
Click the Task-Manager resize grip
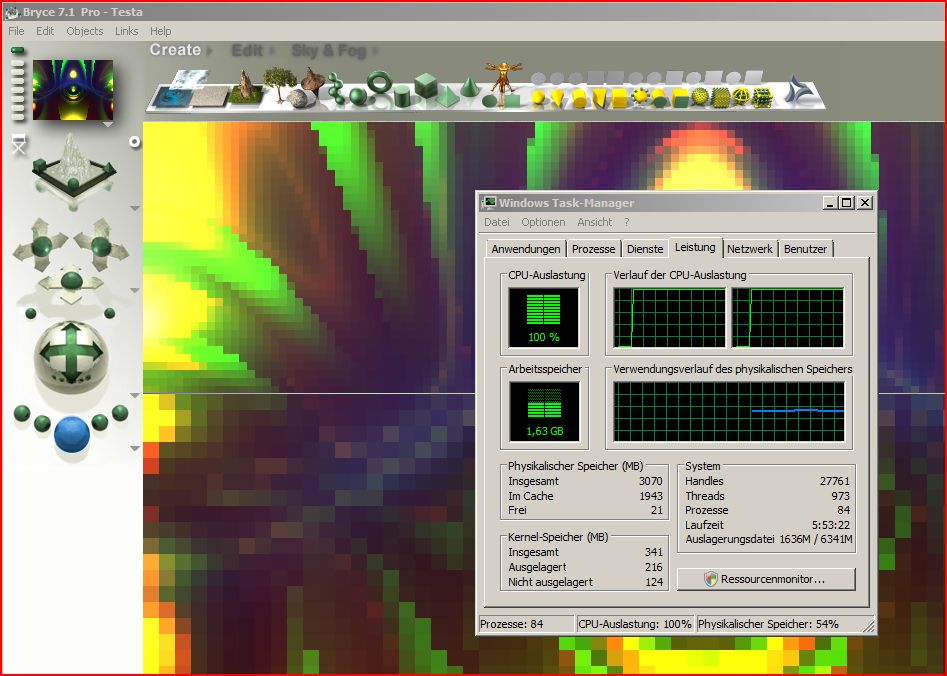coord(868,626)
